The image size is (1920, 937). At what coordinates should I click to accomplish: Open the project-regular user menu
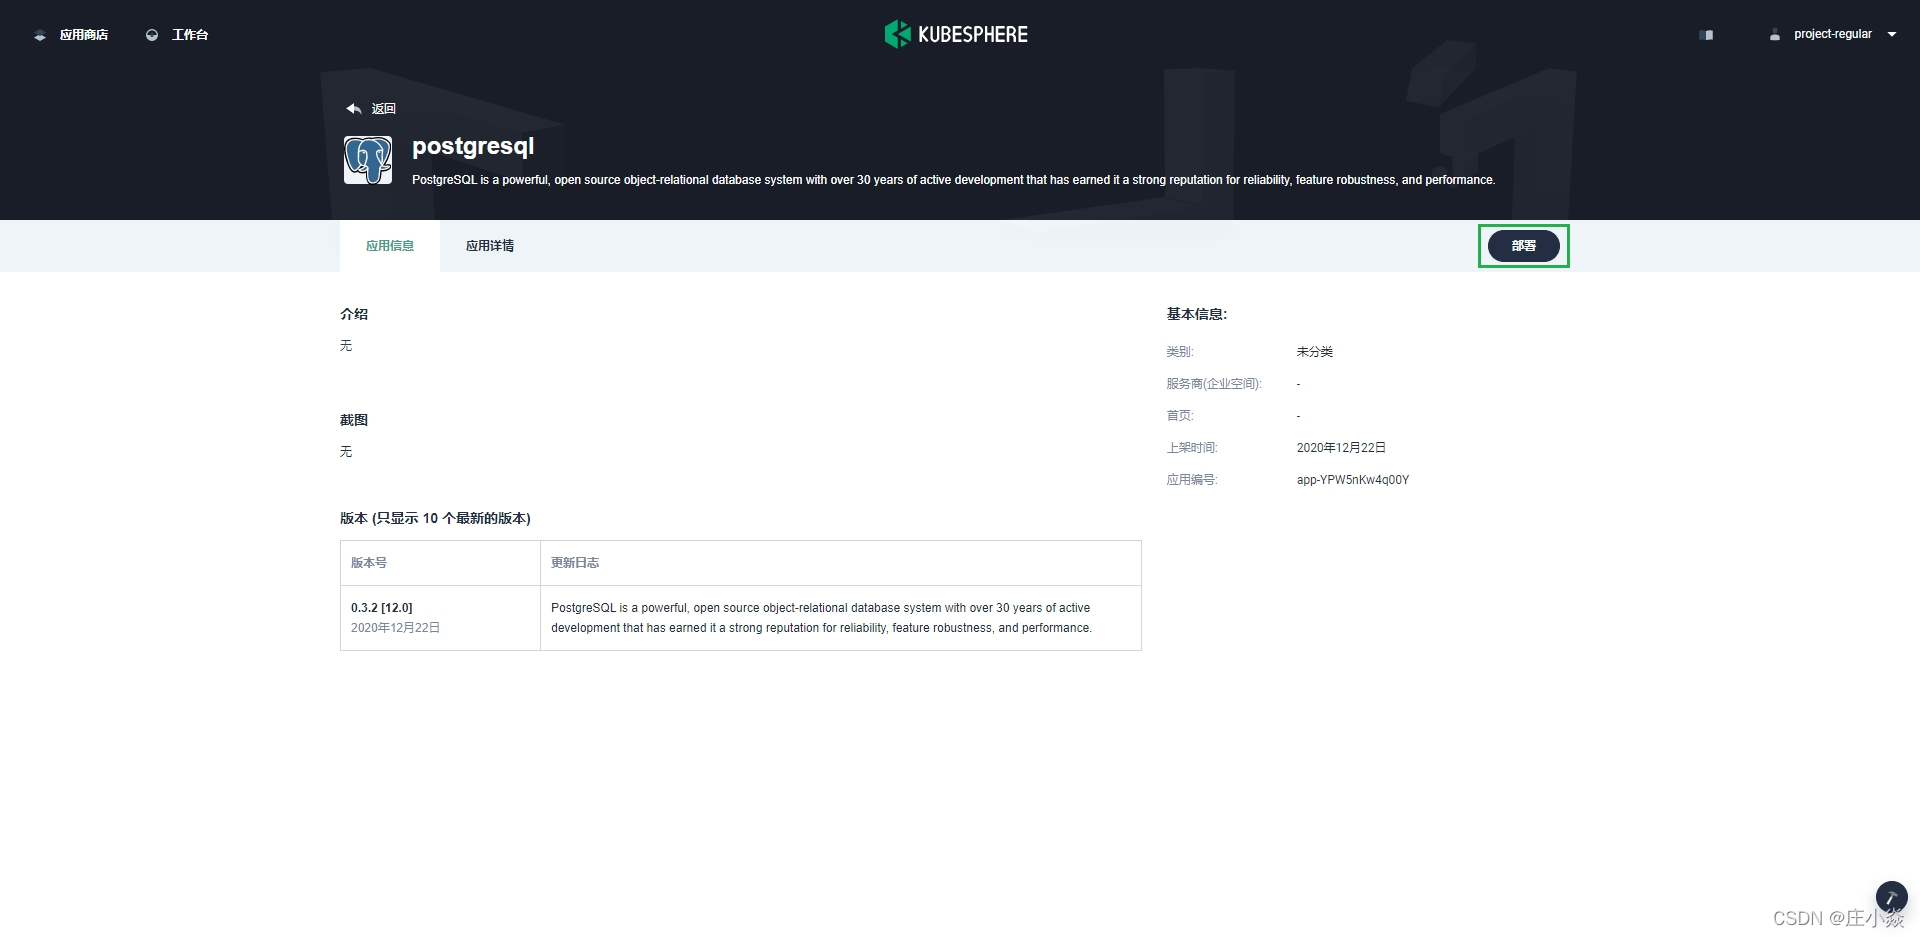(x=1832, y=34)
